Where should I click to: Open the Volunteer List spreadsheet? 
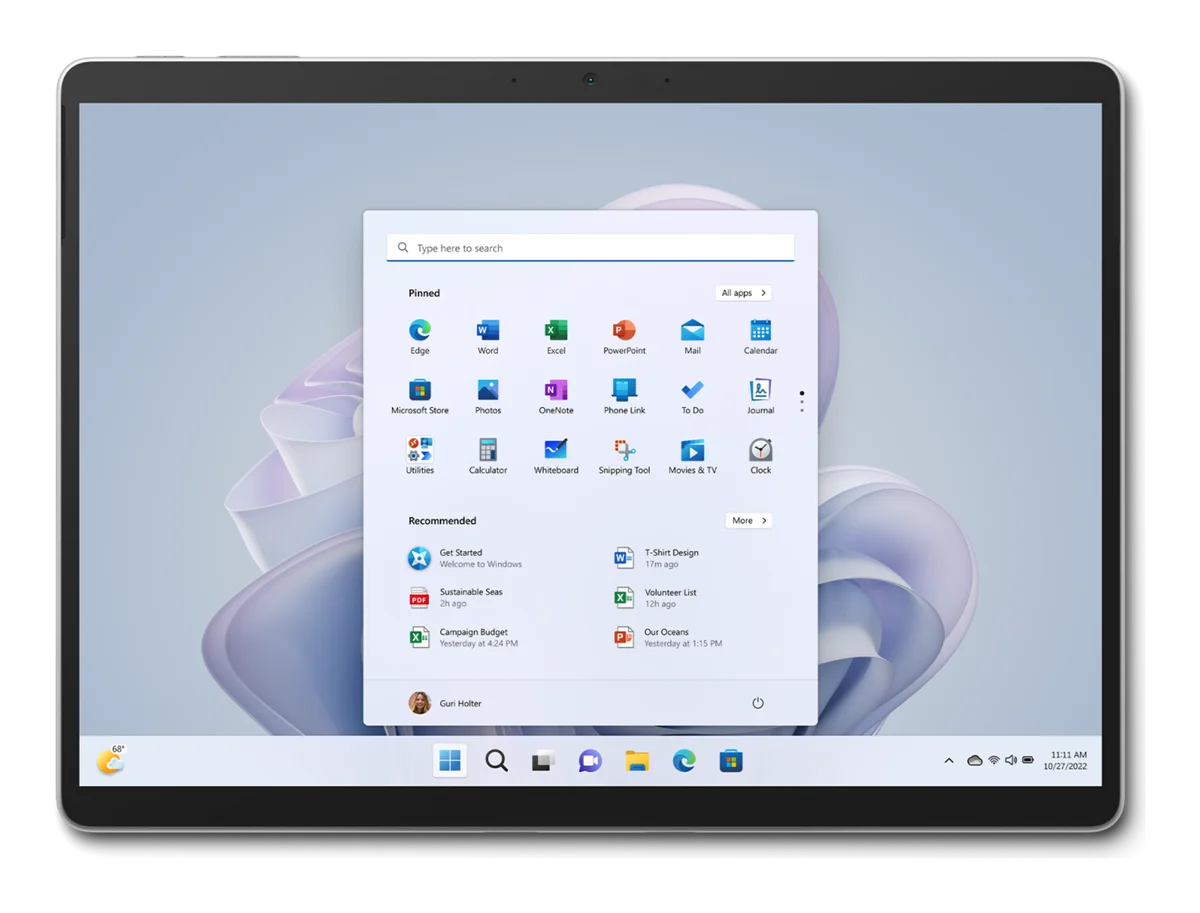655,598
